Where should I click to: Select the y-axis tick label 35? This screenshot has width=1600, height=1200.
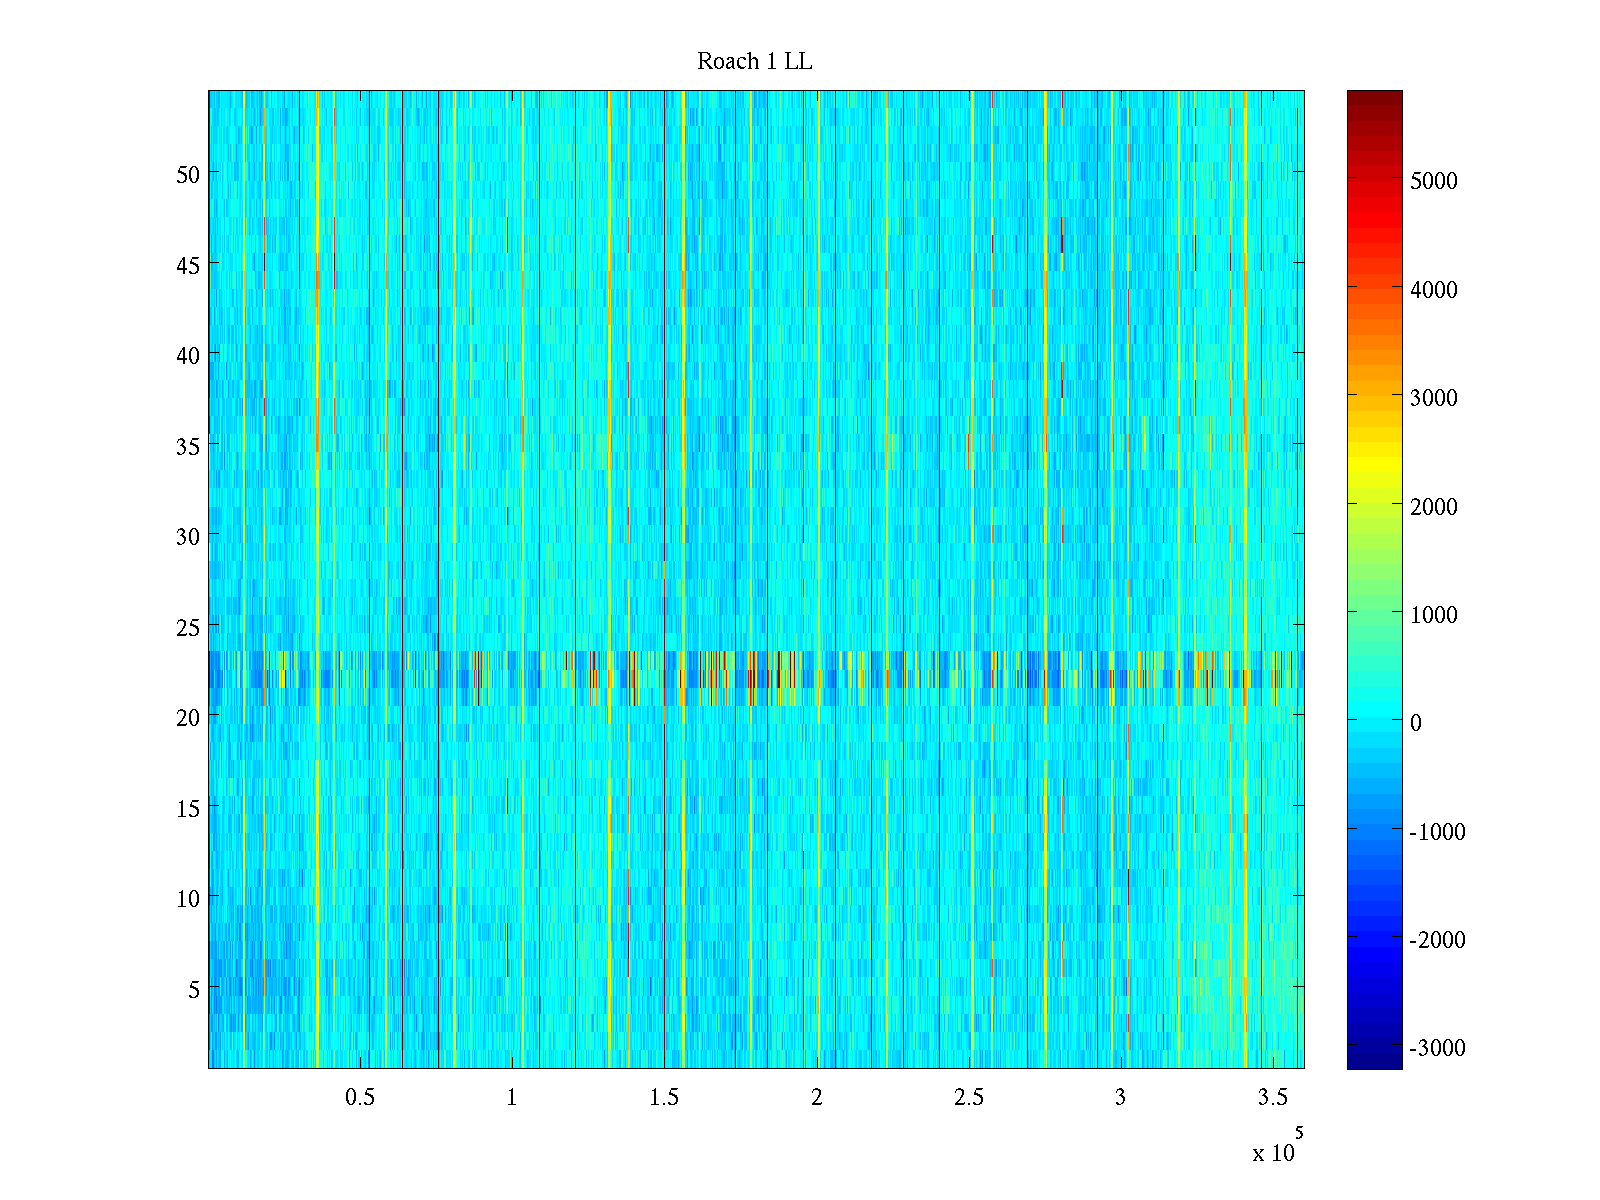[x=188, y=446]
